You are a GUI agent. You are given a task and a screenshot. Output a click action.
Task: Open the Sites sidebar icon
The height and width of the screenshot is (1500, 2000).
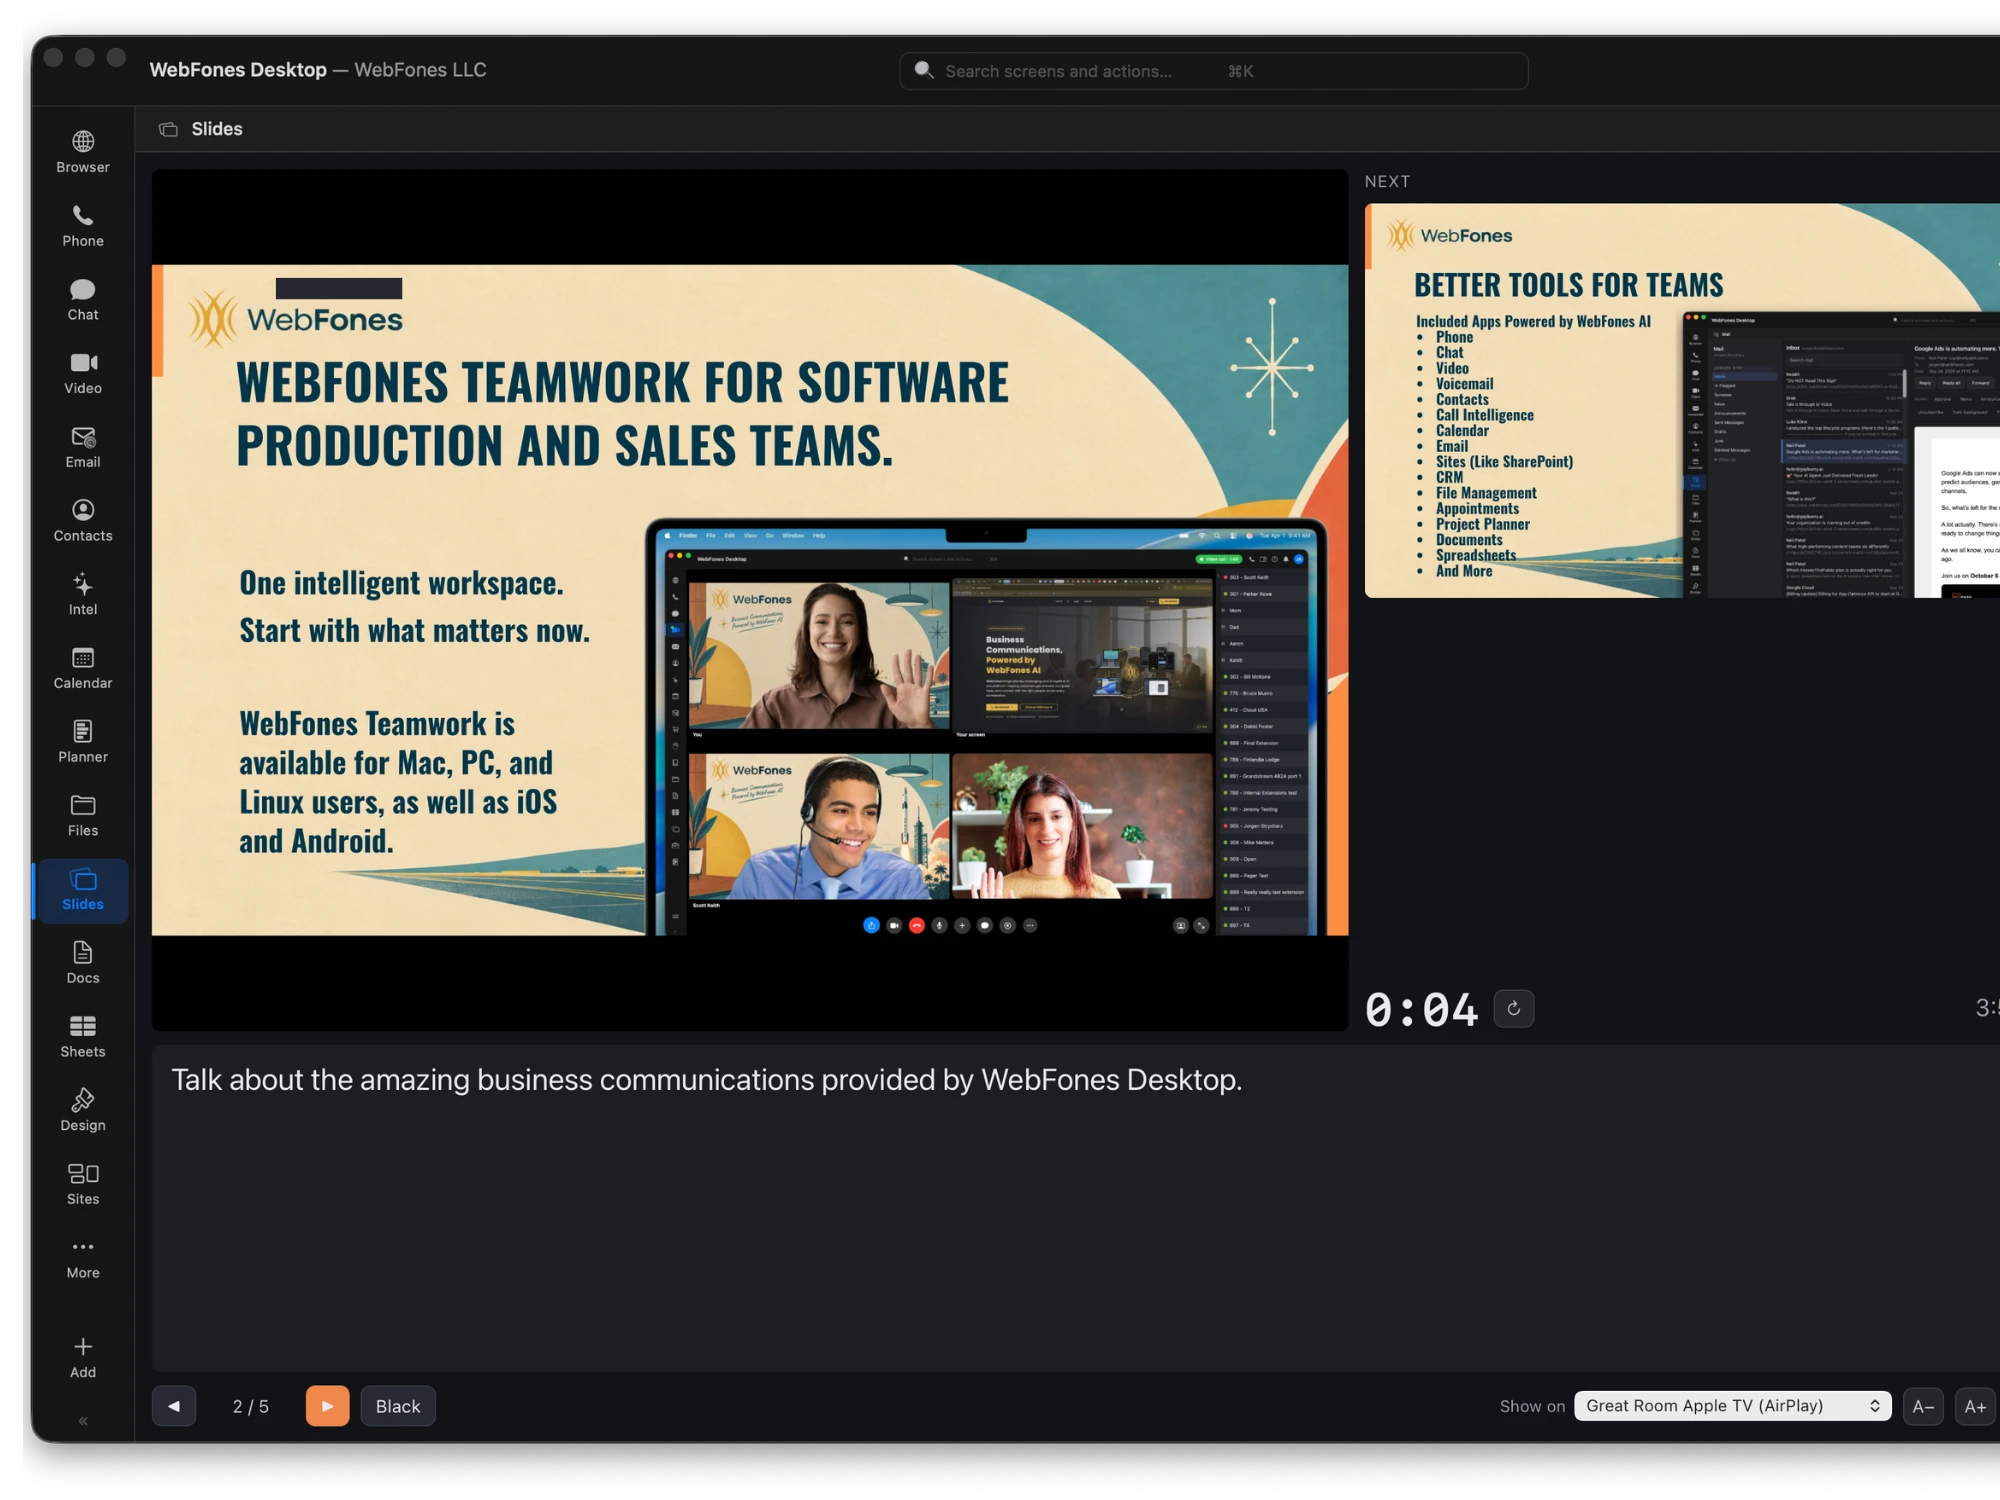[83, 1185]
